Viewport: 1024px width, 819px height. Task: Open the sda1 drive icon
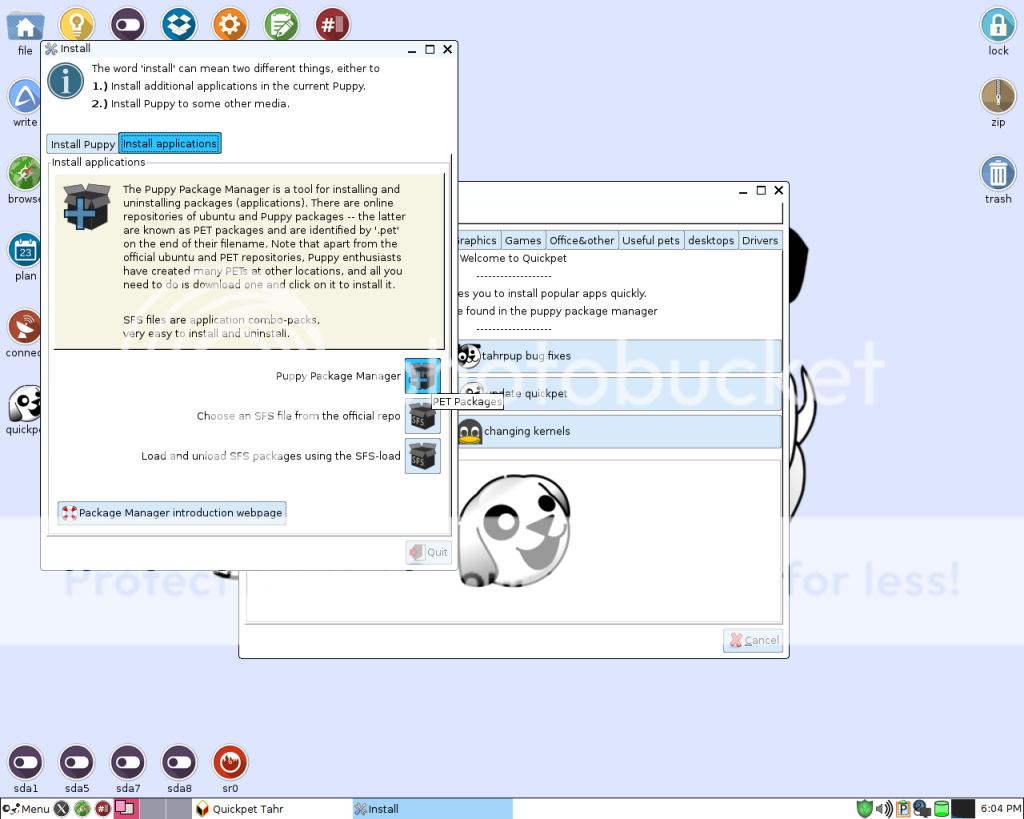[x=25, y=764]
